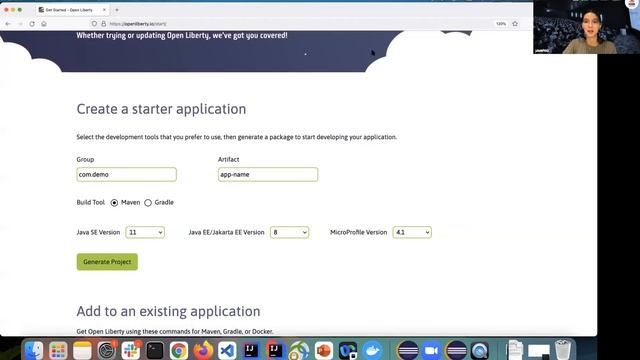Open a new browser tab

coord(117,9)
